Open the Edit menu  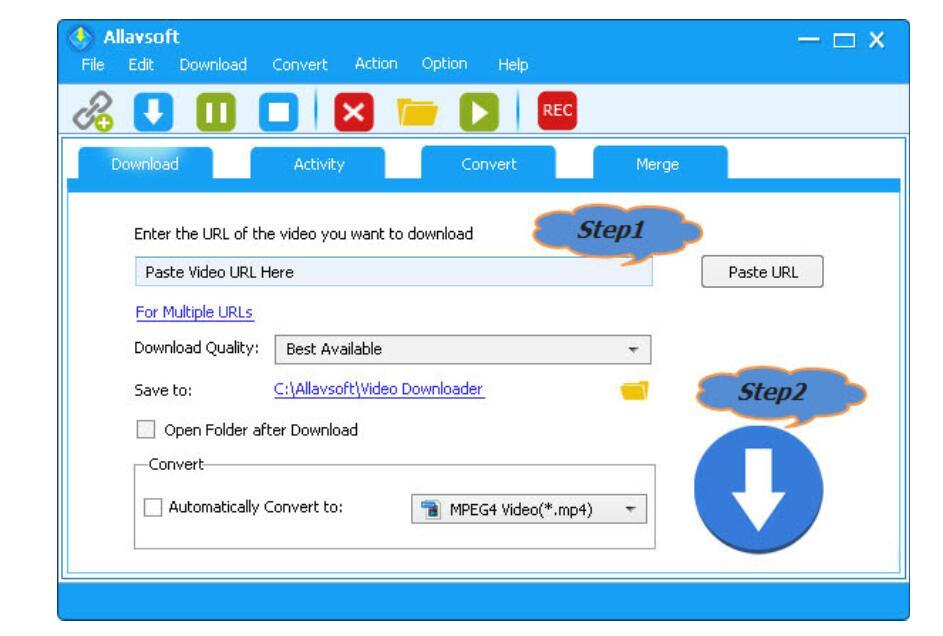point(141,64)
